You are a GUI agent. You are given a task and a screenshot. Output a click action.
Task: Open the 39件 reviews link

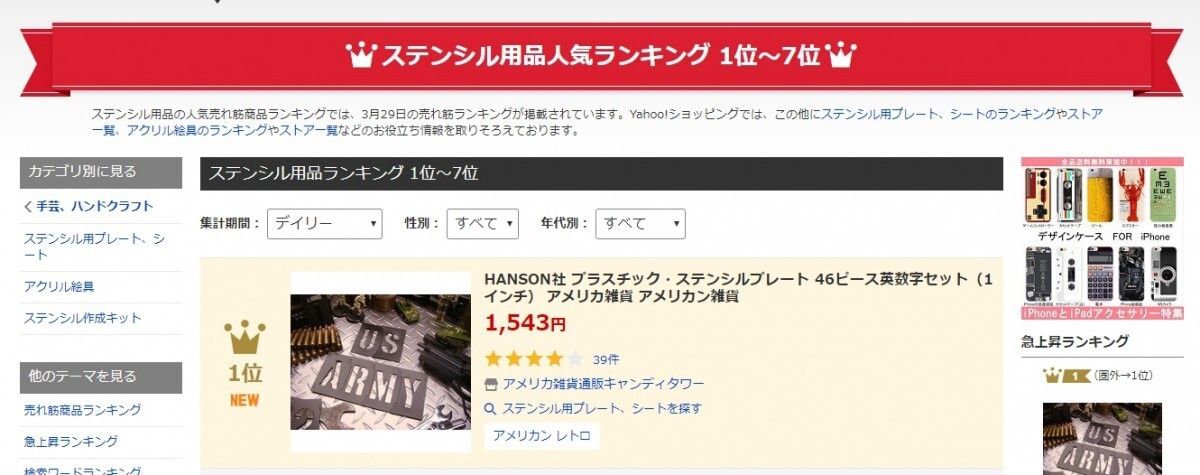[606, 359]
